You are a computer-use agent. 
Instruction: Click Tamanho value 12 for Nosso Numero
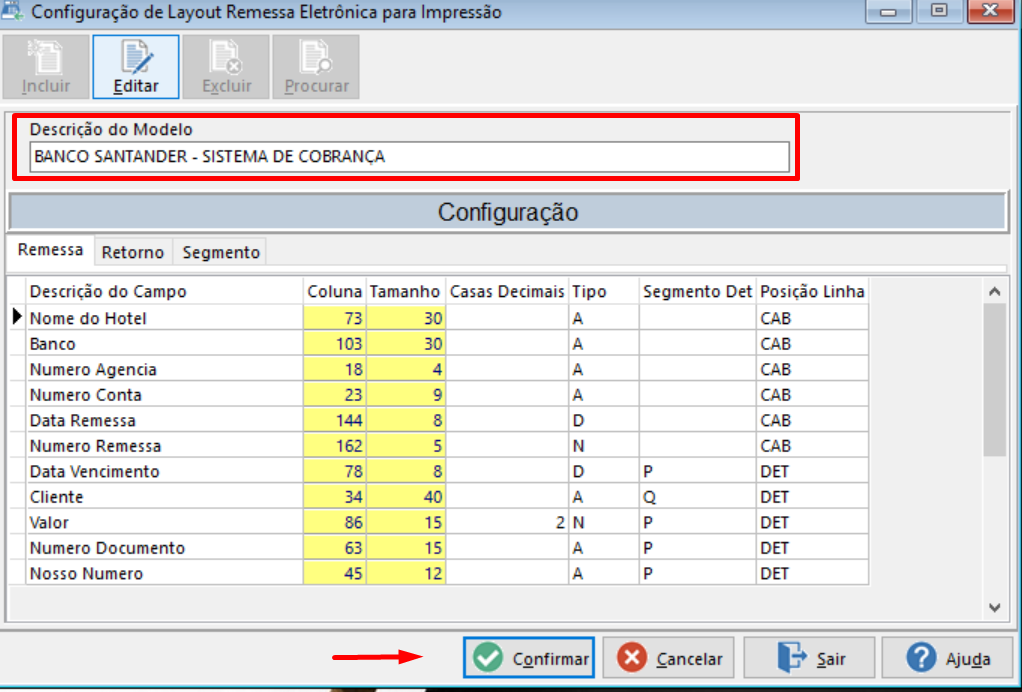(x=405, y=573)
